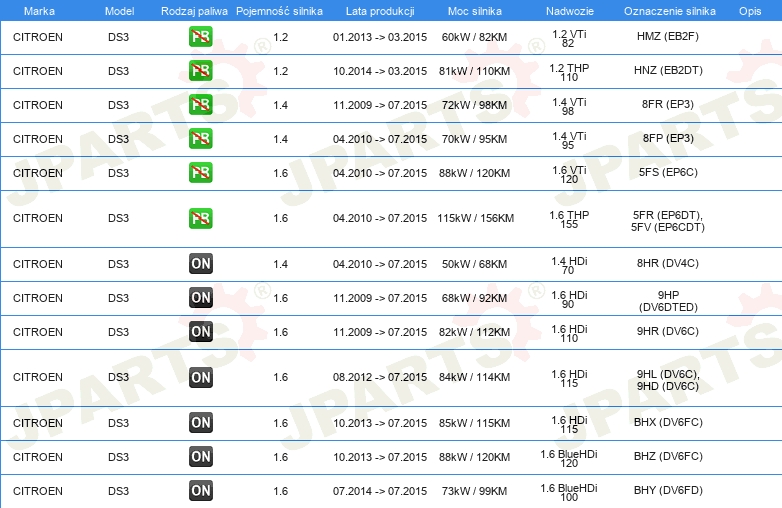Click petrol icon in 5FS (EP6C) row
Image resolution: width=782 pixels, height=508 pixels.
pyautogui.click(x=200, y=172)
